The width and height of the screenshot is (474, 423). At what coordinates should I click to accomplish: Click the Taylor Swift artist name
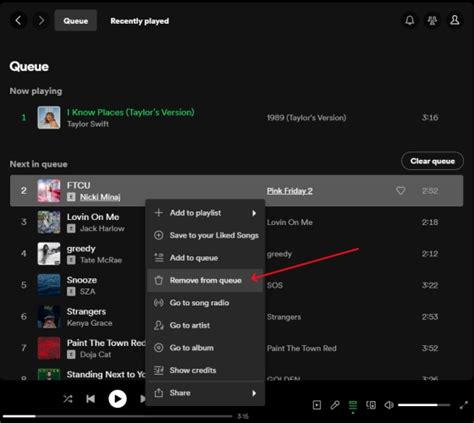88,124
